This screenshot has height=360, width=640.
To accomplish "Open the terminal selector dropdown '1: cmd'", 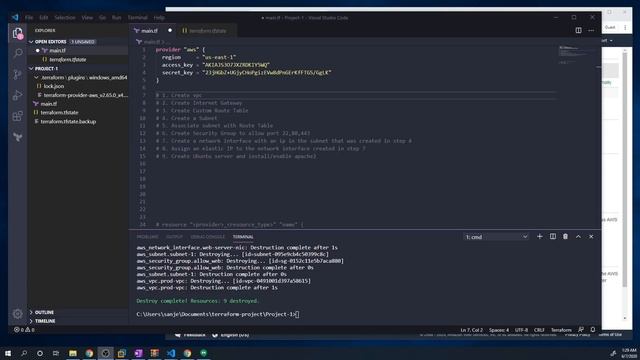I will 496,237.
